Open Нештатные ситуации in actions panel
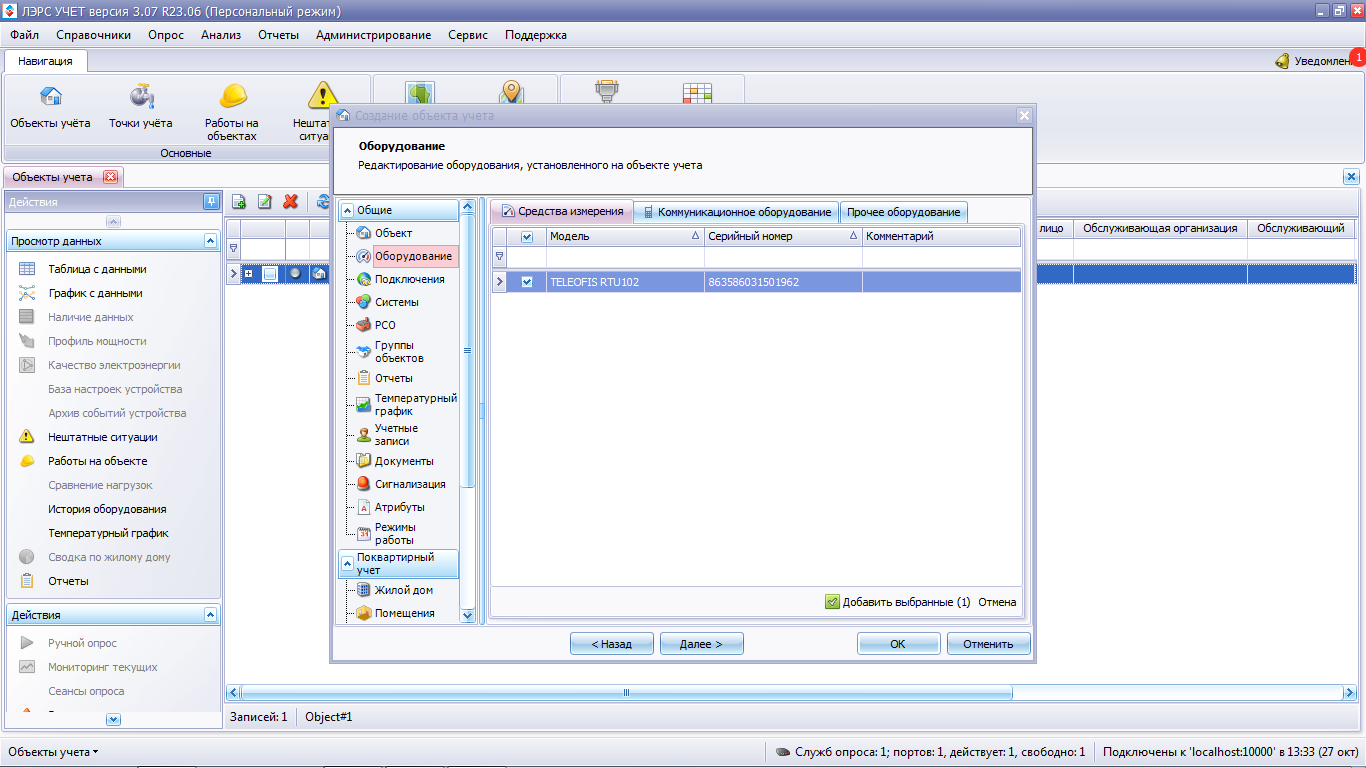The width and height of the screenshot is (1366, 768). tap(102, 437)
